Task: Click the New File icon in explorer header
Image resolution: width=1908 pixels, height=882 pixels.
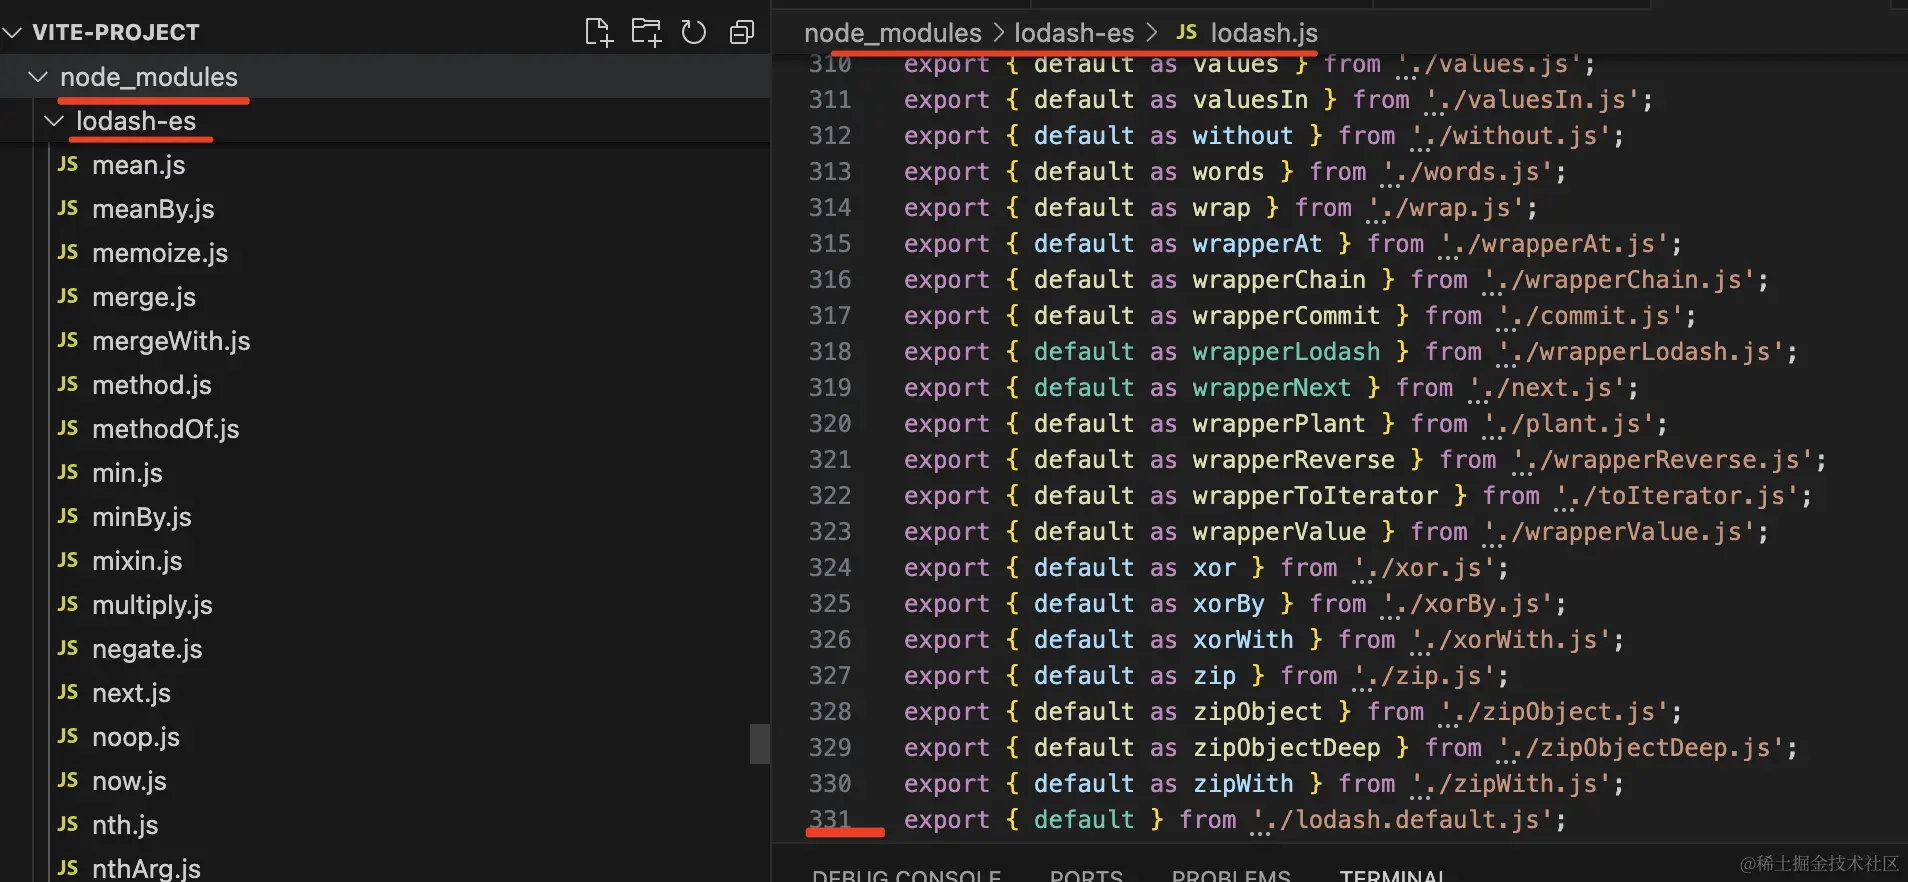Action: point(598,32)
